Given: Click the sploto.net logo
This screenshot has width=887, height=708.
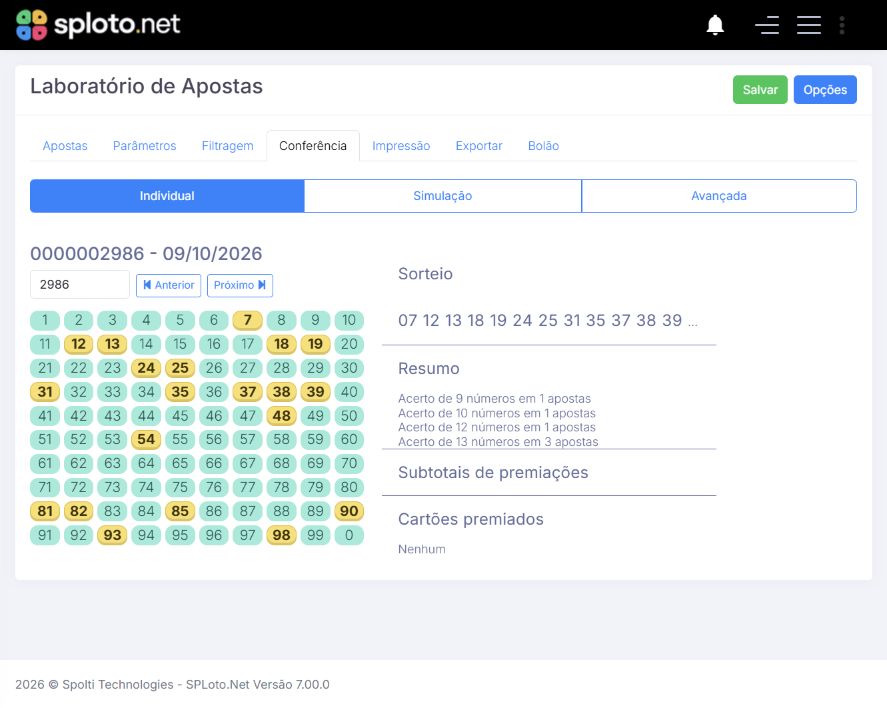Looking at the screenshot, I should pos(98,25).
